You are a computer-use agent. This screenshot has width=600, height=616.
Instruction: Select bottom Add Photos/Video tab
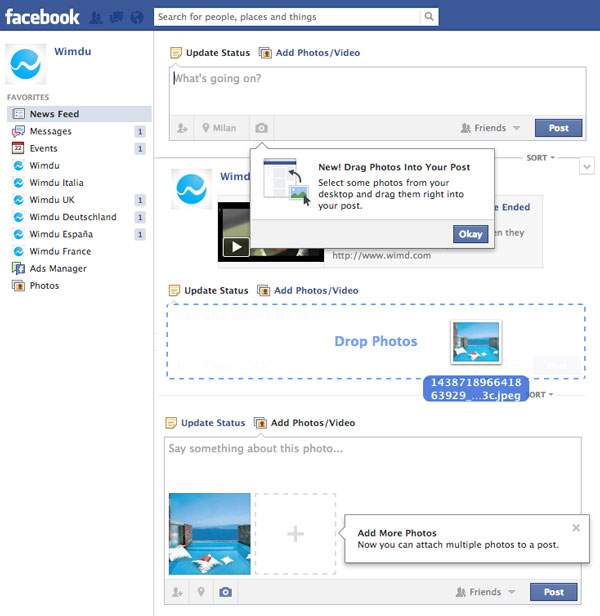coord(305,423)
